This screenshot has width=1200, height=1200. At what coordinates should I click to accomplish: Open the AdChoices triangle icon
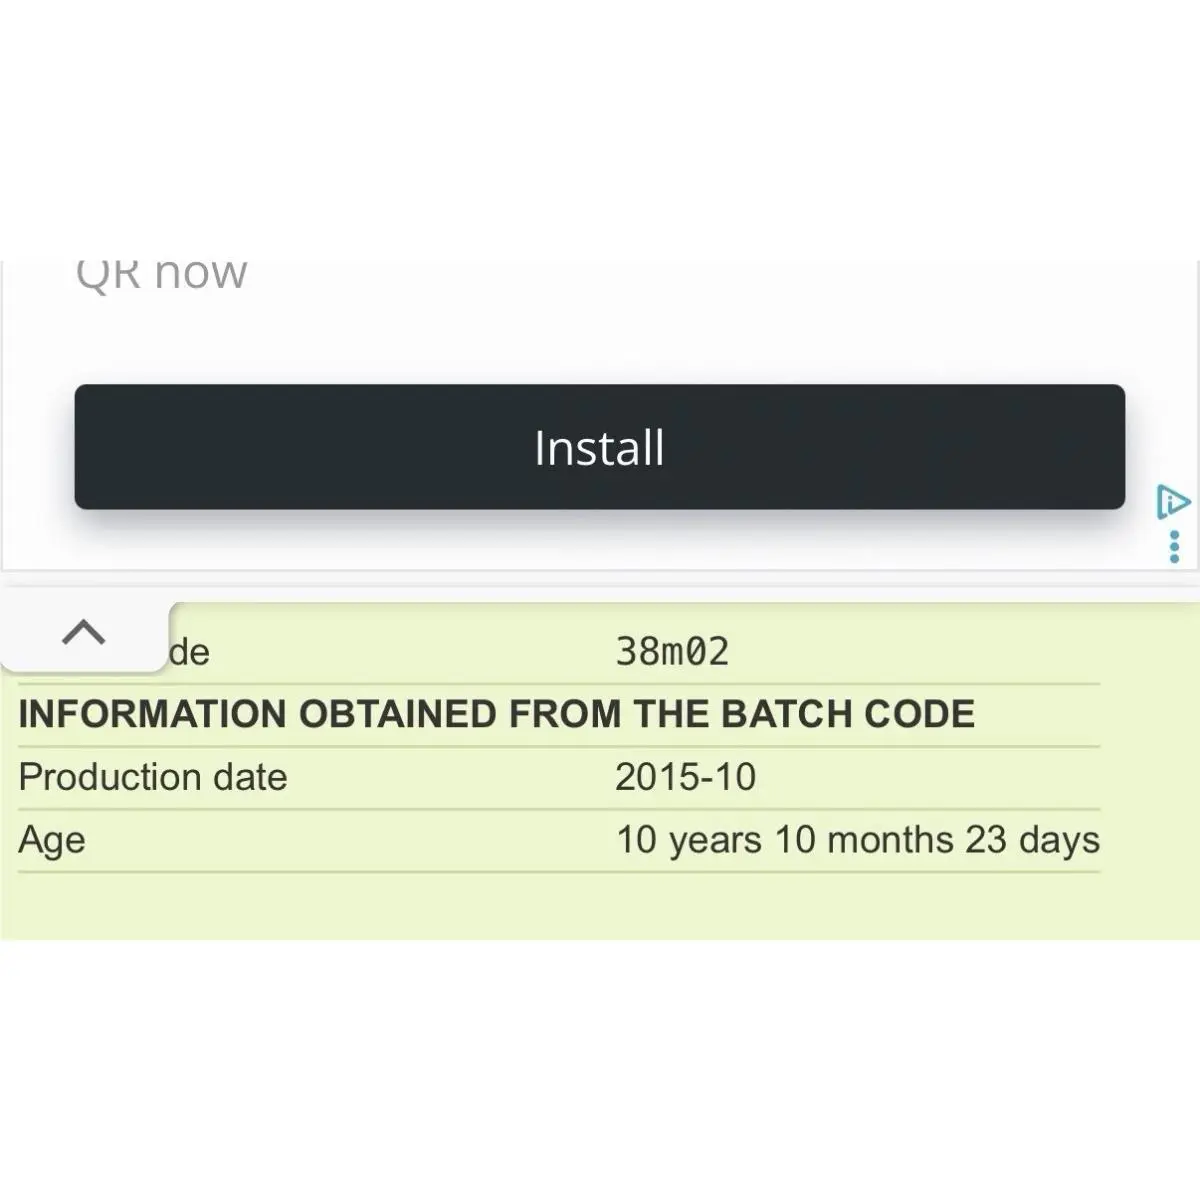(x=1172, y=502)
